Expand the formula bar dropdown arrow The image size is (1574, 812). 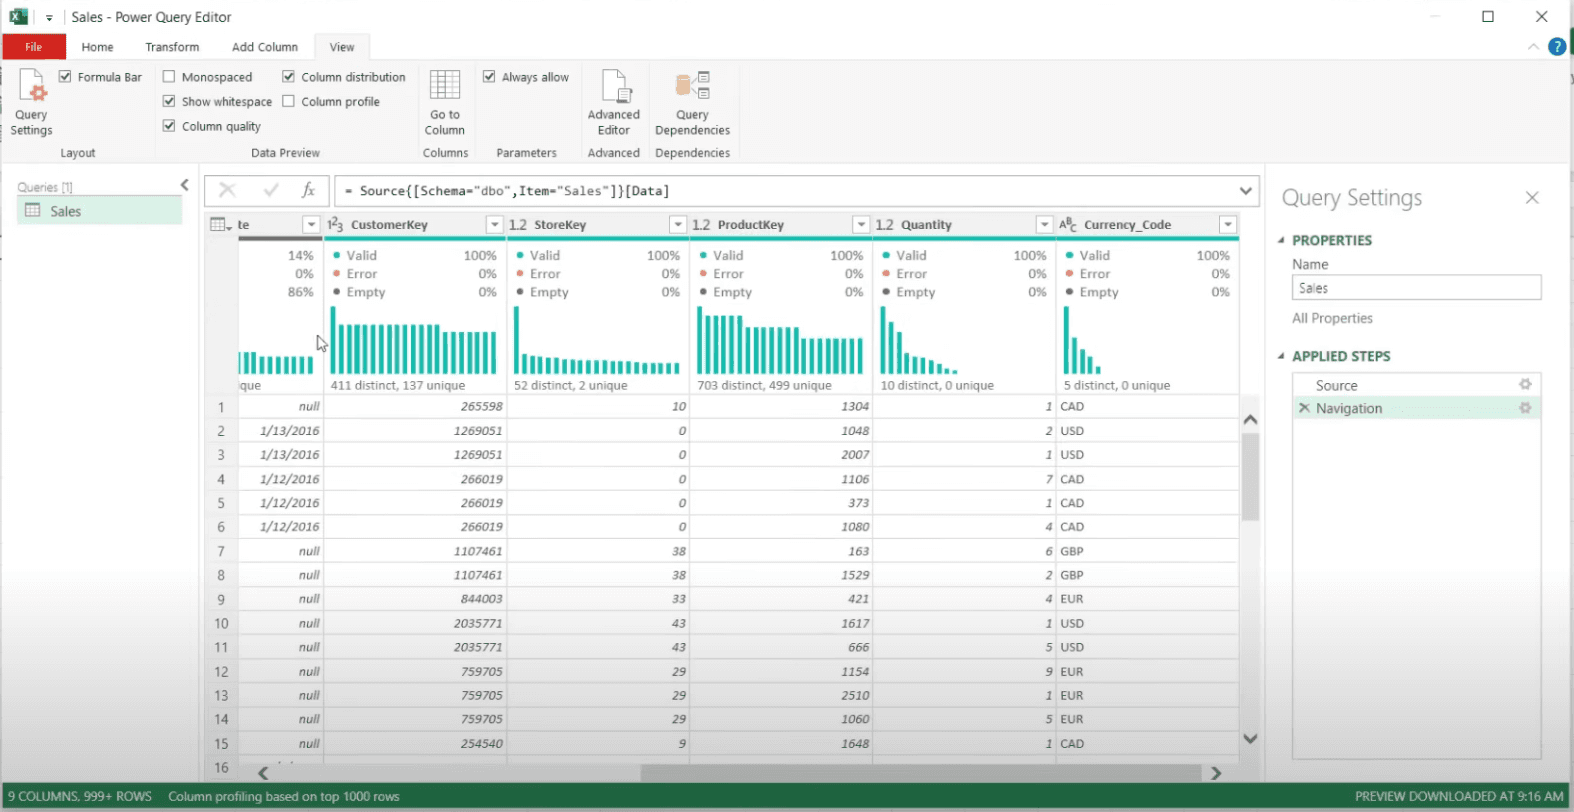(x=1245, y=190)
